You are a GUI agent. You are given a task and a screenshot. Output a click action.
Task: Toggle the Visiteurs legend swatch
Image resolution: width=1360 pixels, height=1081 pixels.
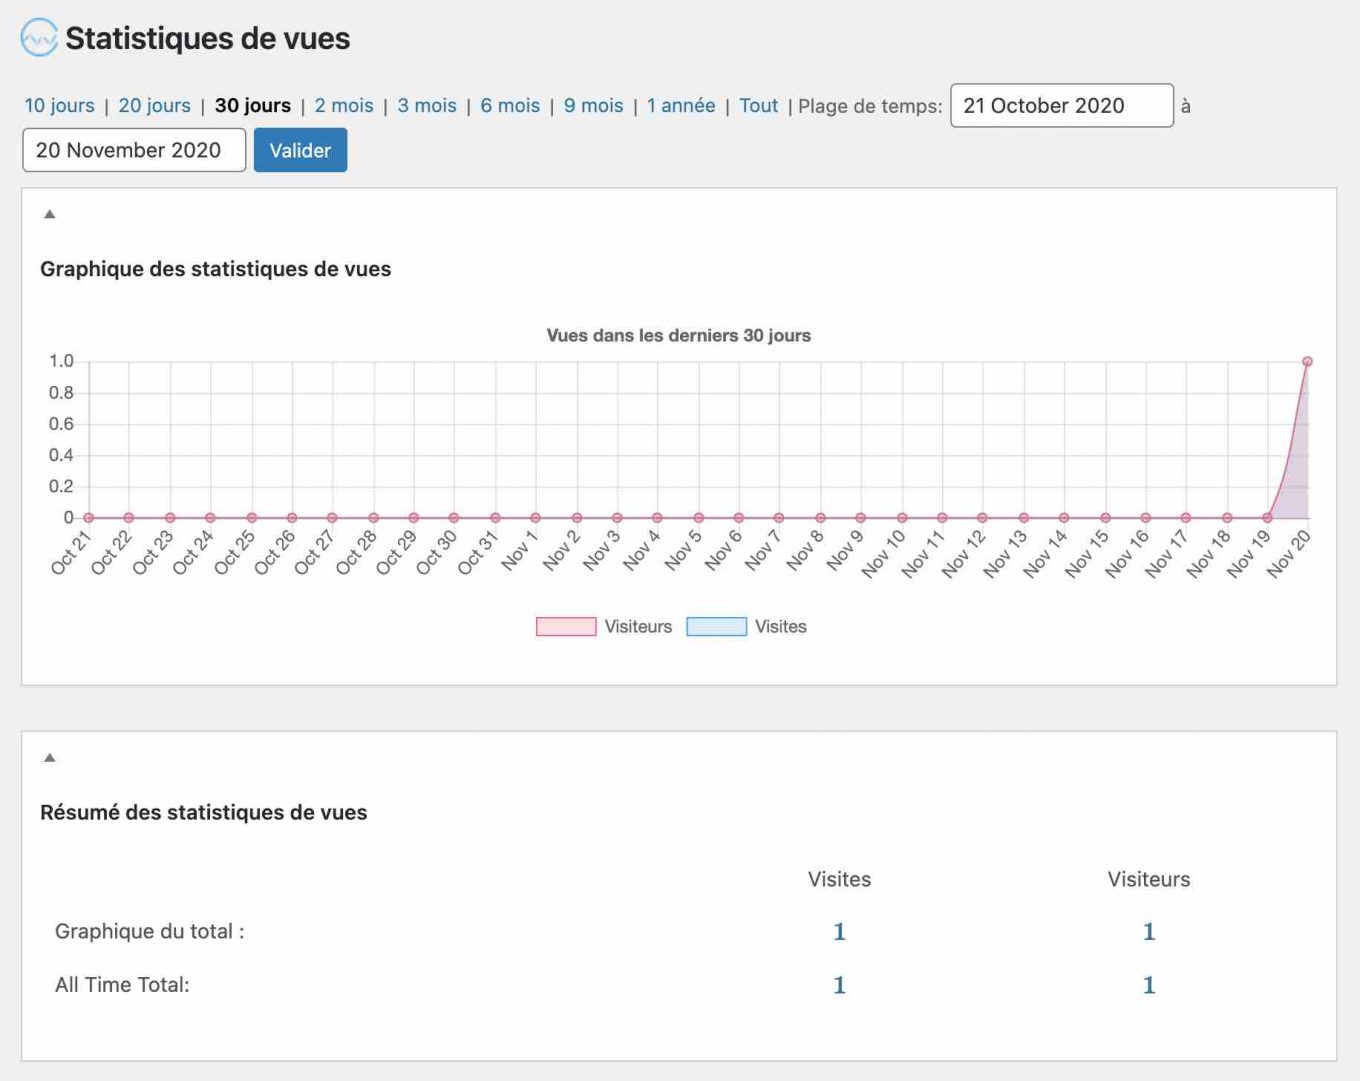(x=566, y=627)
